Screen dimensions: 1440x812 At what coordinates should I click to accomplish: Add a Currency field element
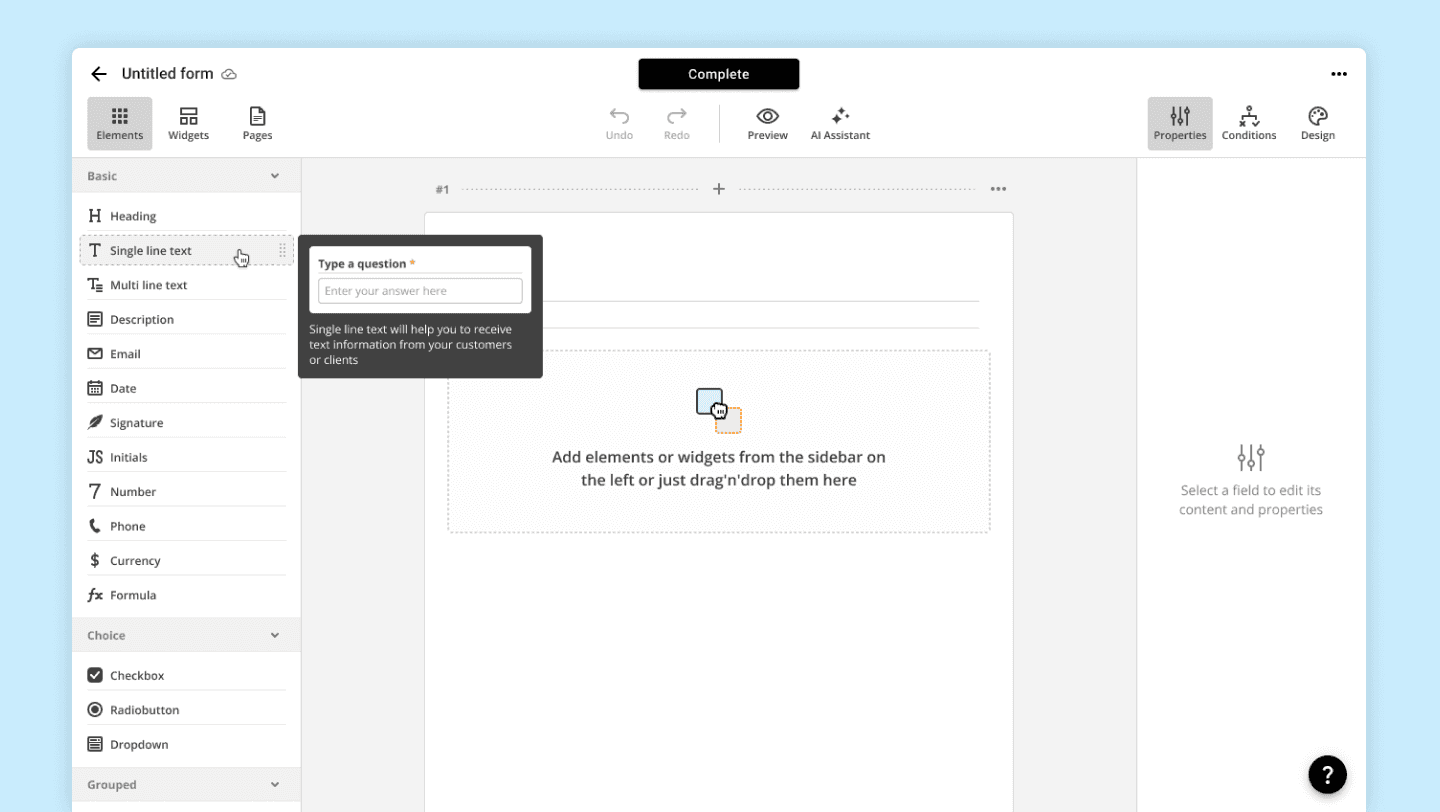[186, 561]
